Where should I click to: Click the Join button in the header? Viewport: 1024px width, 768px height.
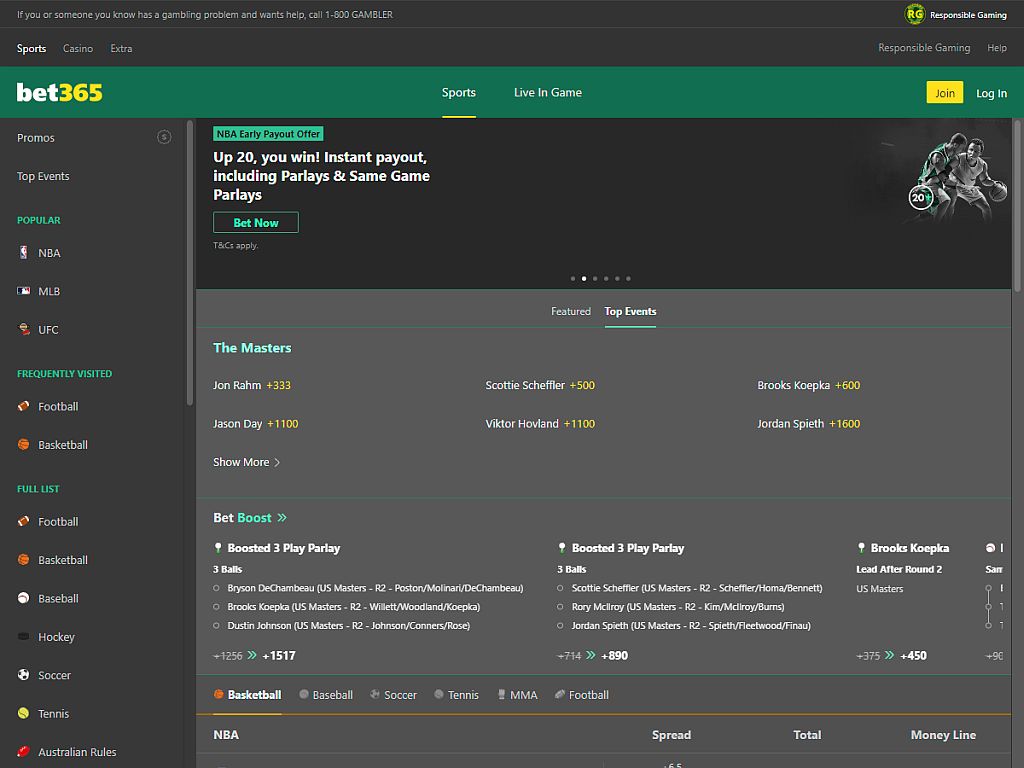[944, 92]
